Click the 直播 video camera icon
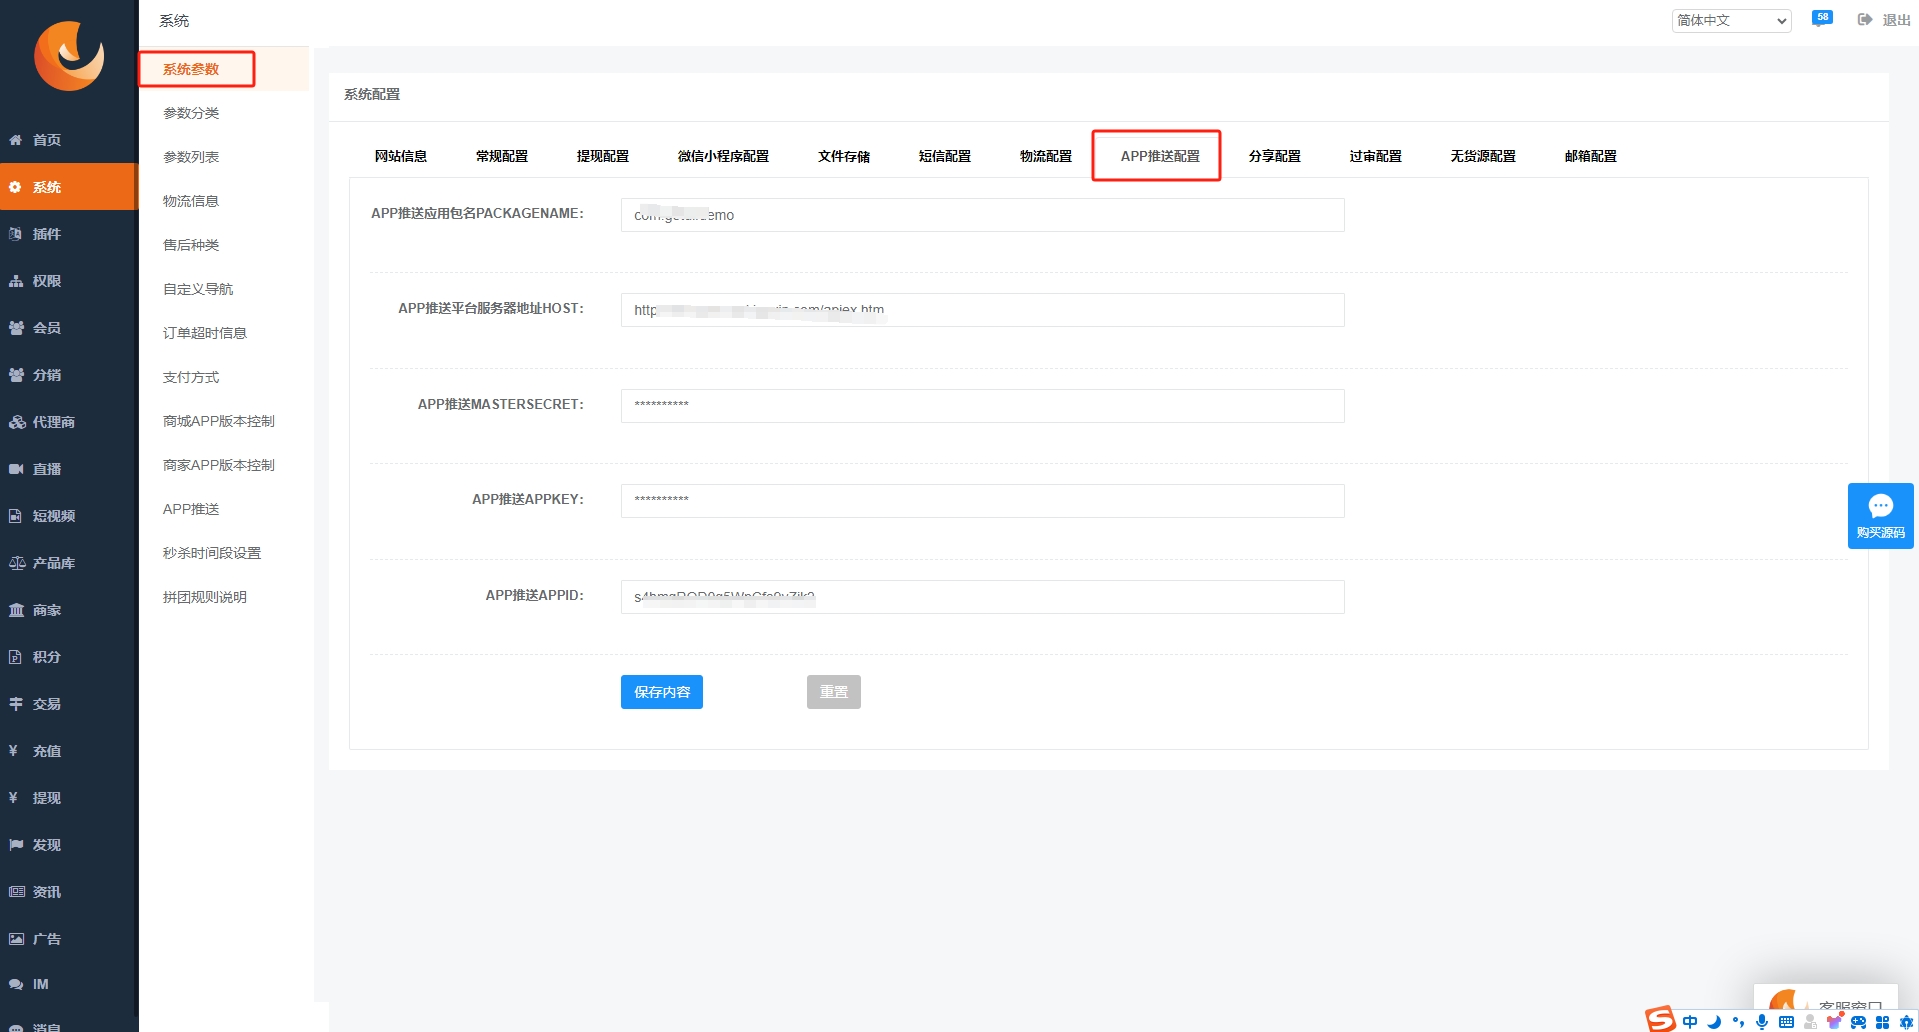1919x1032 pixels. point(16,469)
